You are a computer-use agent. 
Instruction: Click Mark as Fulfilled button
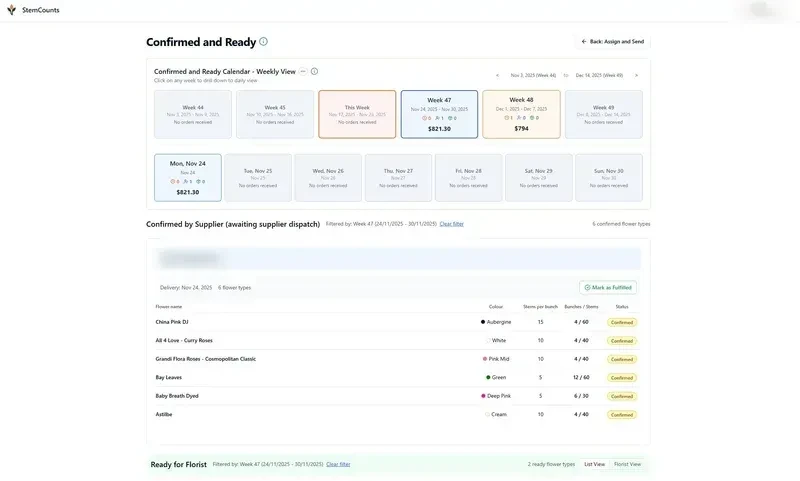(x=608, y=288)
